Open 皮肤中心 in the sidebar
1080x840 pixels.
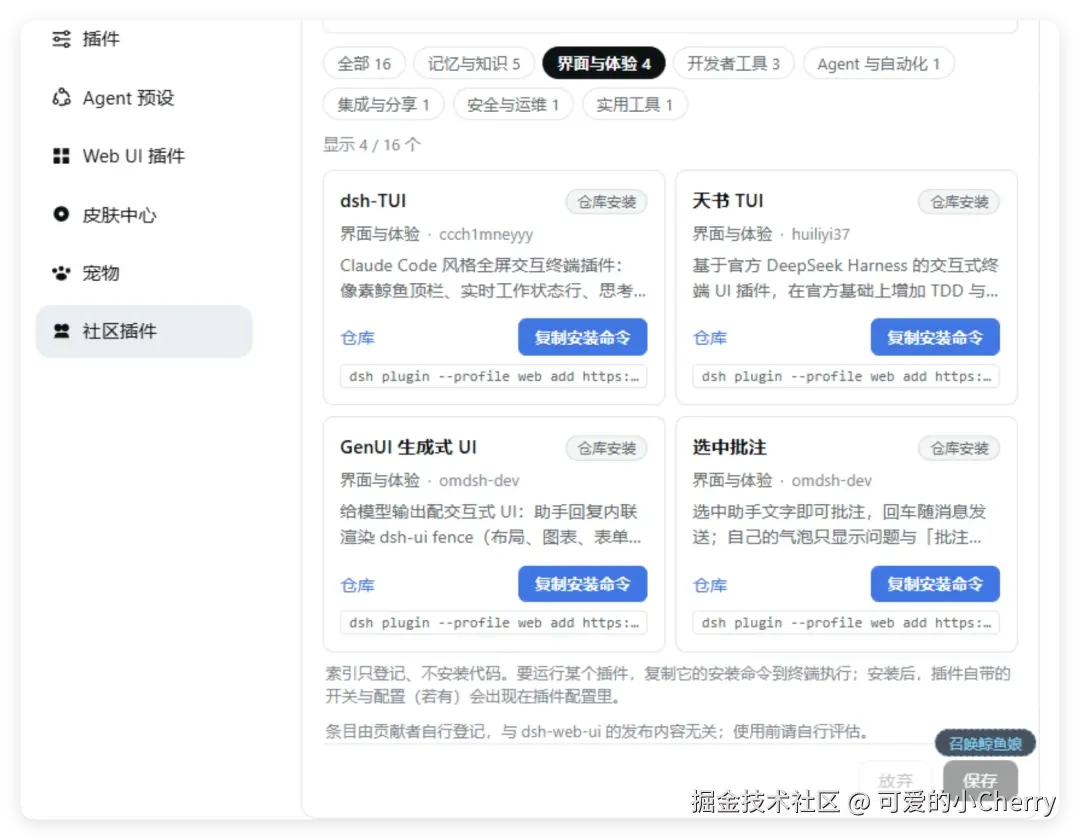click(x=144, y=215)
